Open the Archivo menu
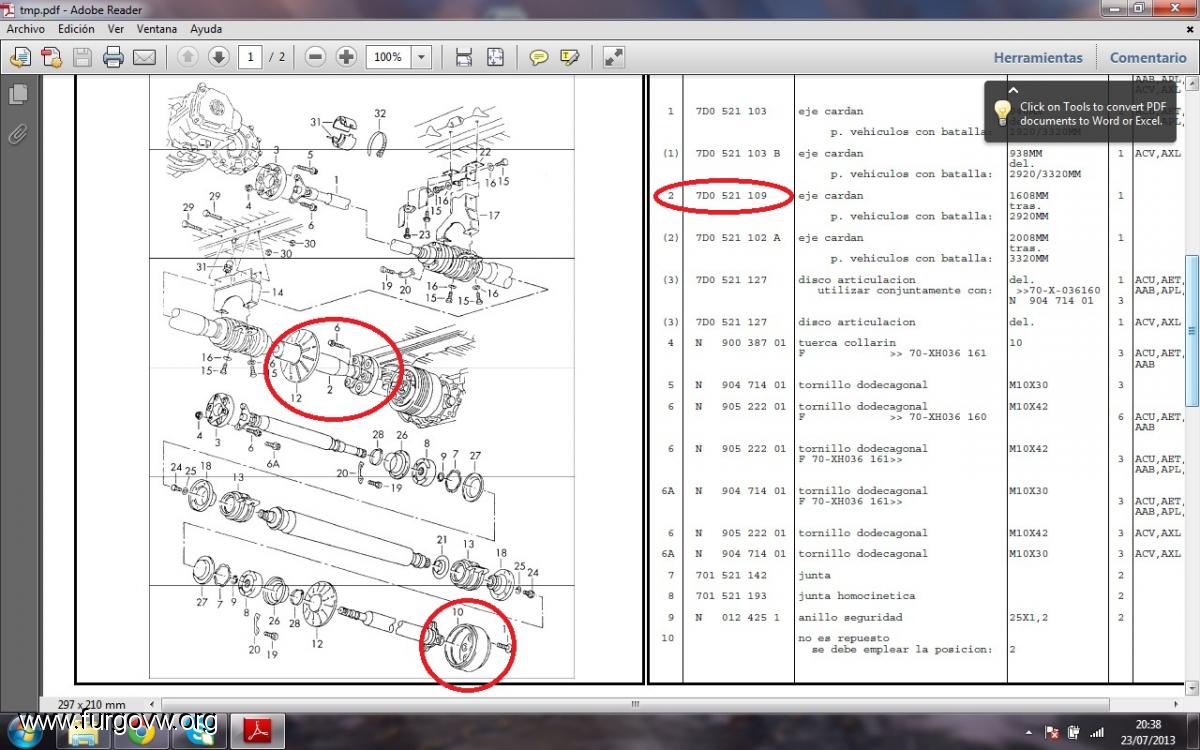 [26, 29]
